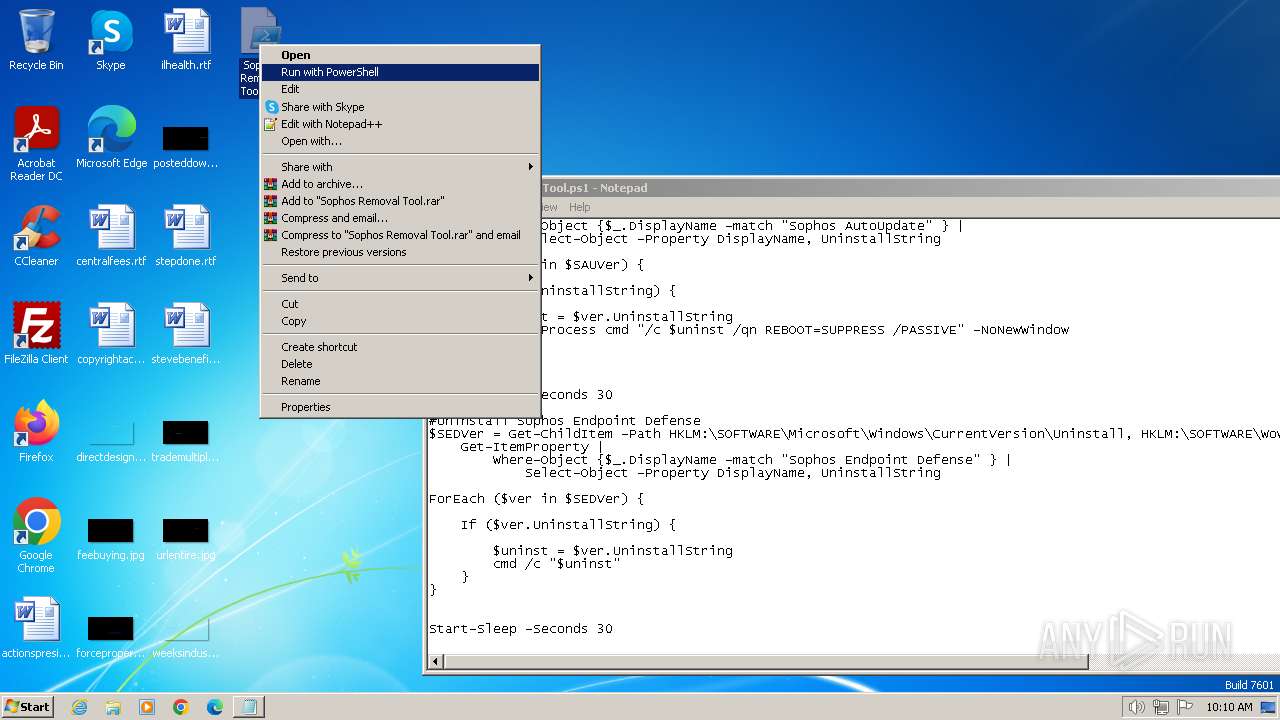This screenshot has height=720, width=1280.
Task: Open ilhealth.rtf document icon
Action: (186, 40)
